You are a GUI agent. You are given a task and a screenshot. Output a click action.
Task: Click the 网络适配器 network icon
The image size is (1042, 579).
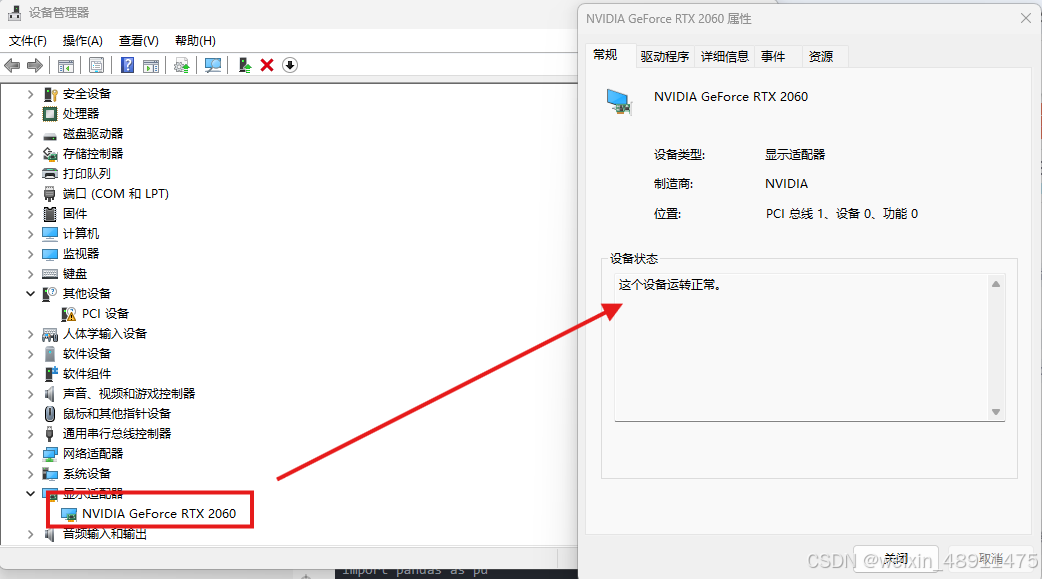(x=50, y=454)
